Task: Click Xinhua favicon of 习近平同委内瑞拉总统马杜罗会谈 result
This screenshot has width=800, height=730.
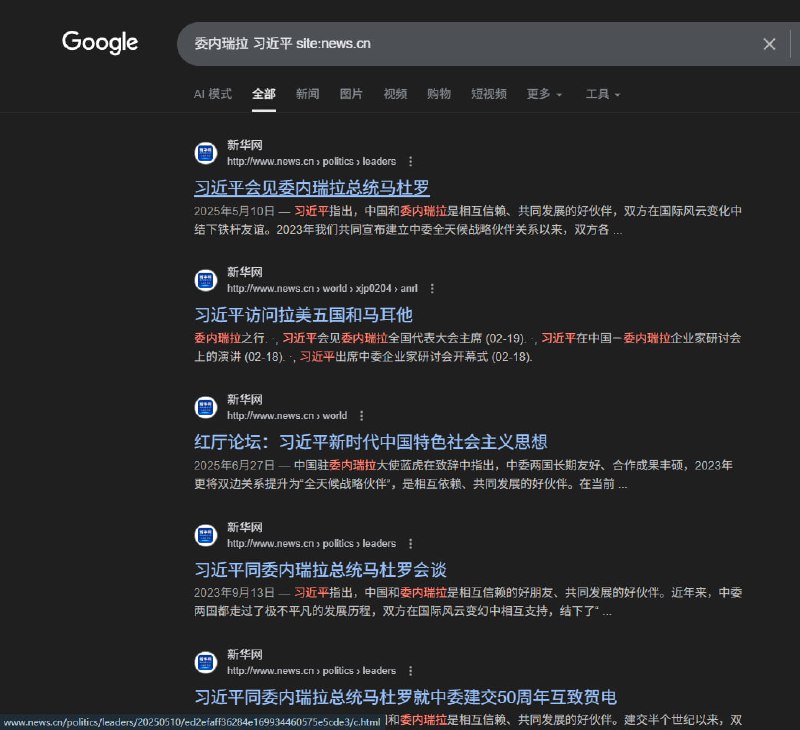Action: (206, 535)
